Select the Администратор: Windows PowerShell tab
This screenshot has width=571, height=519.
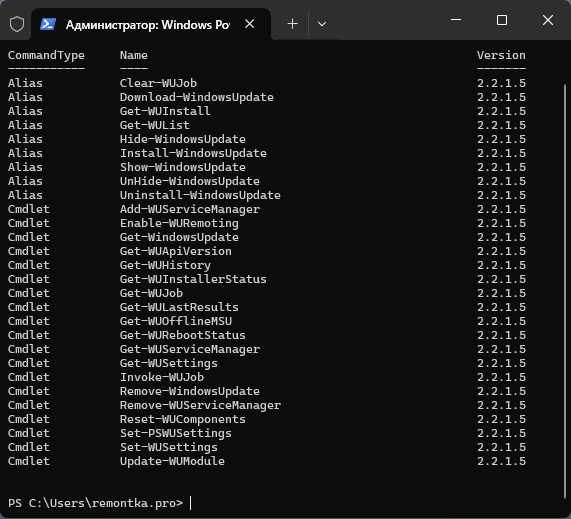click(x=151, y=24)
